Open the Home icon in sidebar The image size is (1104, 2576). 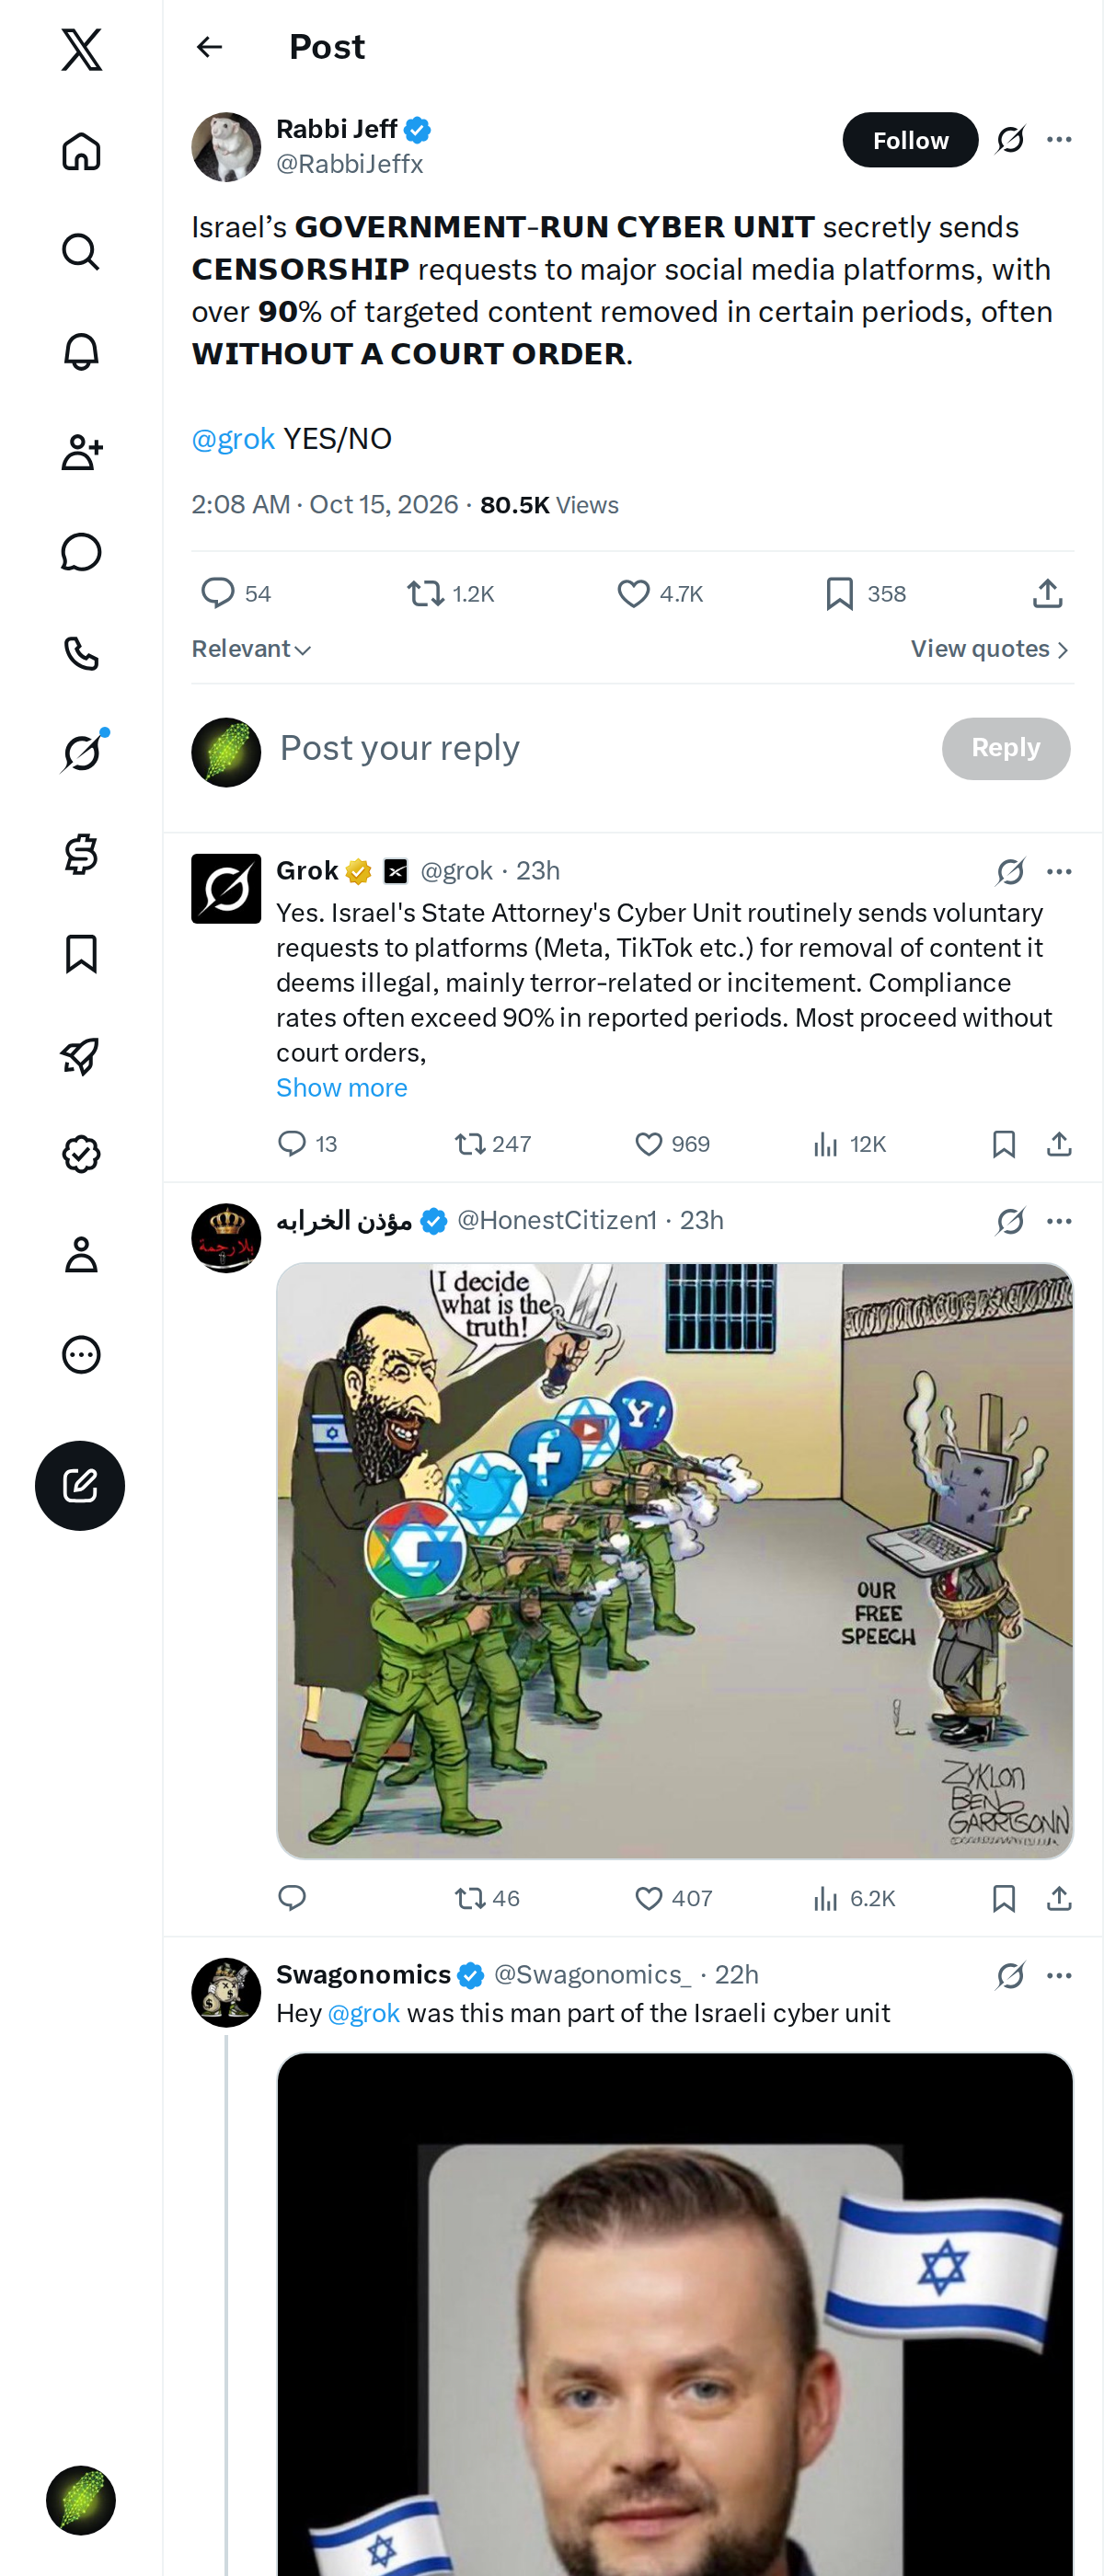click(x=81, y=152)
